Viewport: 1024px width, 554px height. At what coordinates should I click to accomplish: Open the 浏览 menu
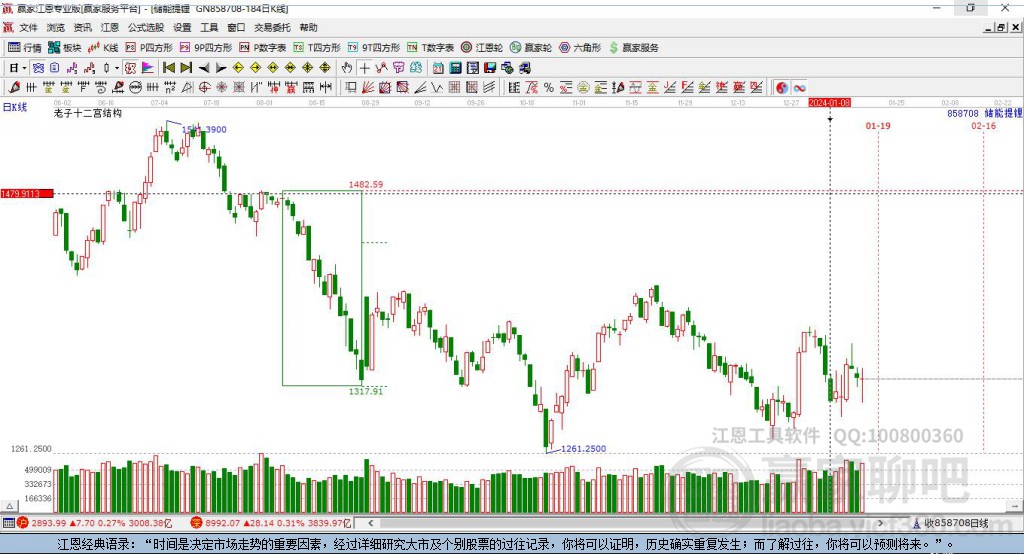pos(56,27)
